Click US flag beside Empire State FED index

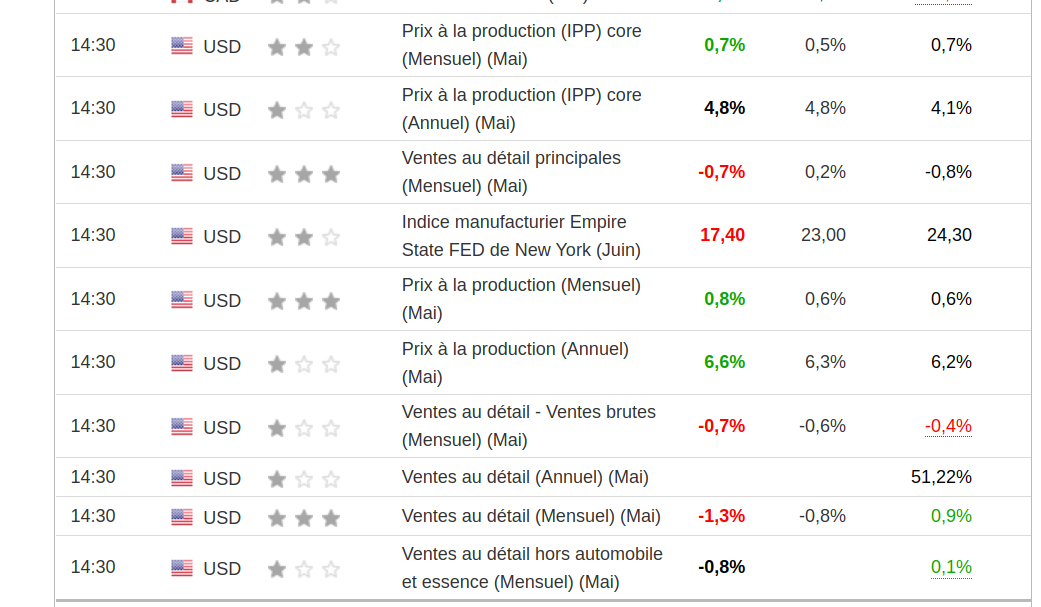[181, 236]
